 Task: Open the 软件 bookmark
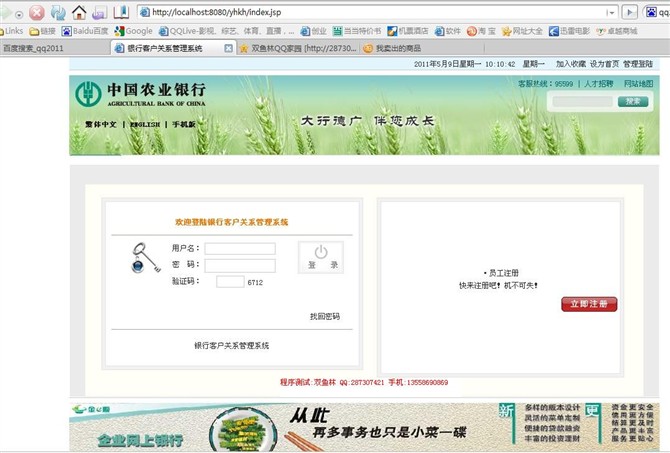(x=448, y=31)
